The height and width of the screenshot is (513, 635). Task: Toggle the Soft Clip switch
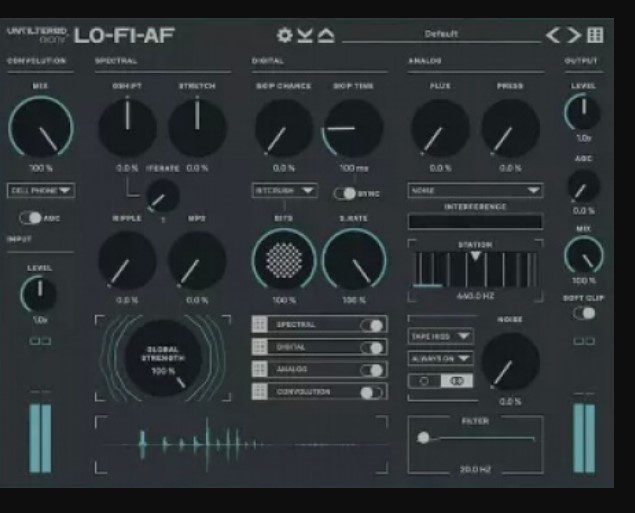click(x=584, y=313)
